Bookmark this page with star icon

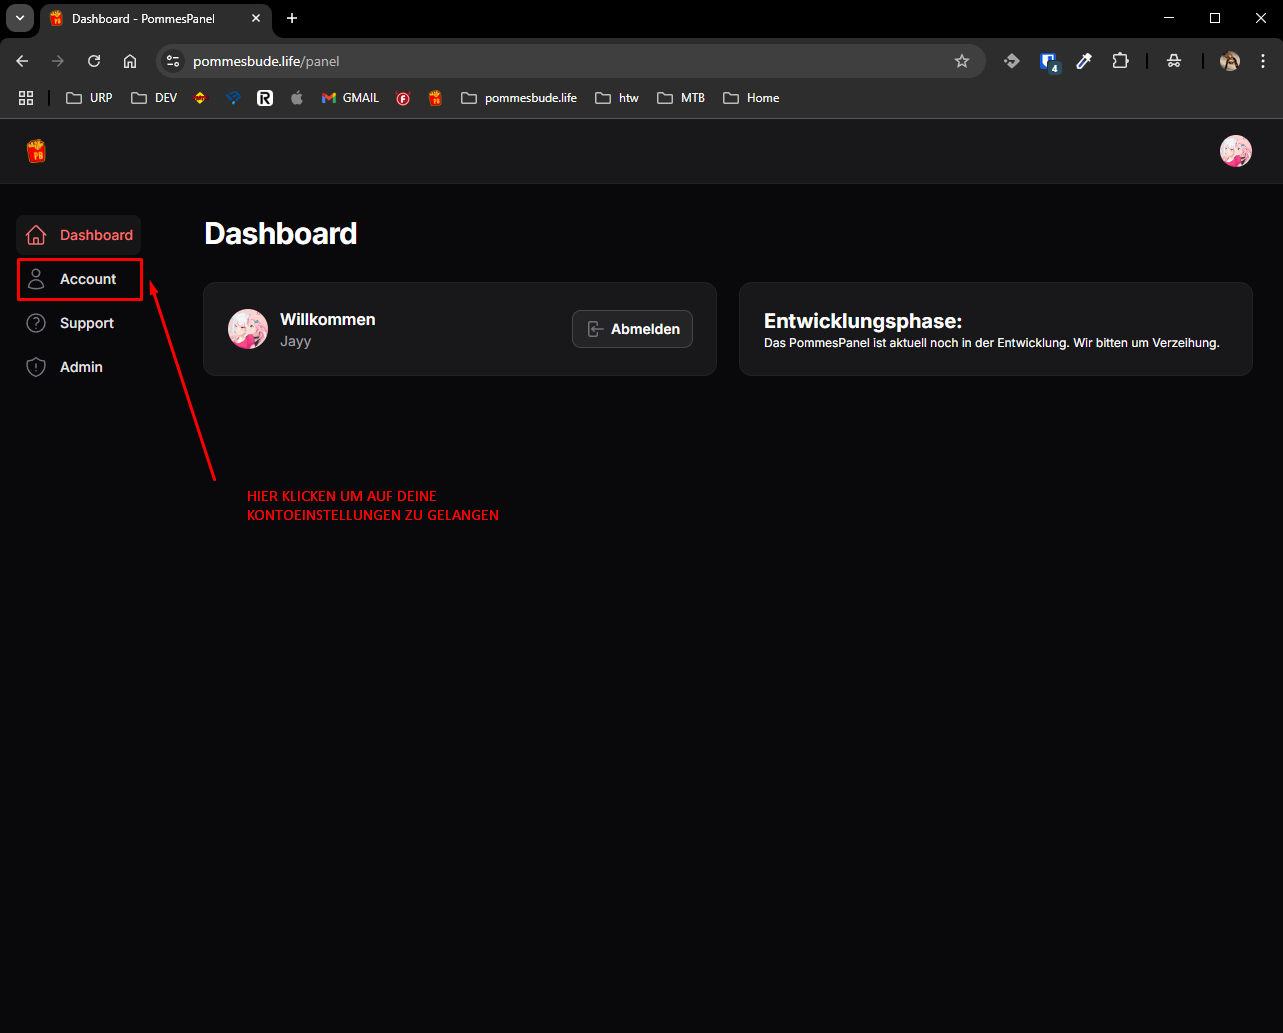point(962,61)
